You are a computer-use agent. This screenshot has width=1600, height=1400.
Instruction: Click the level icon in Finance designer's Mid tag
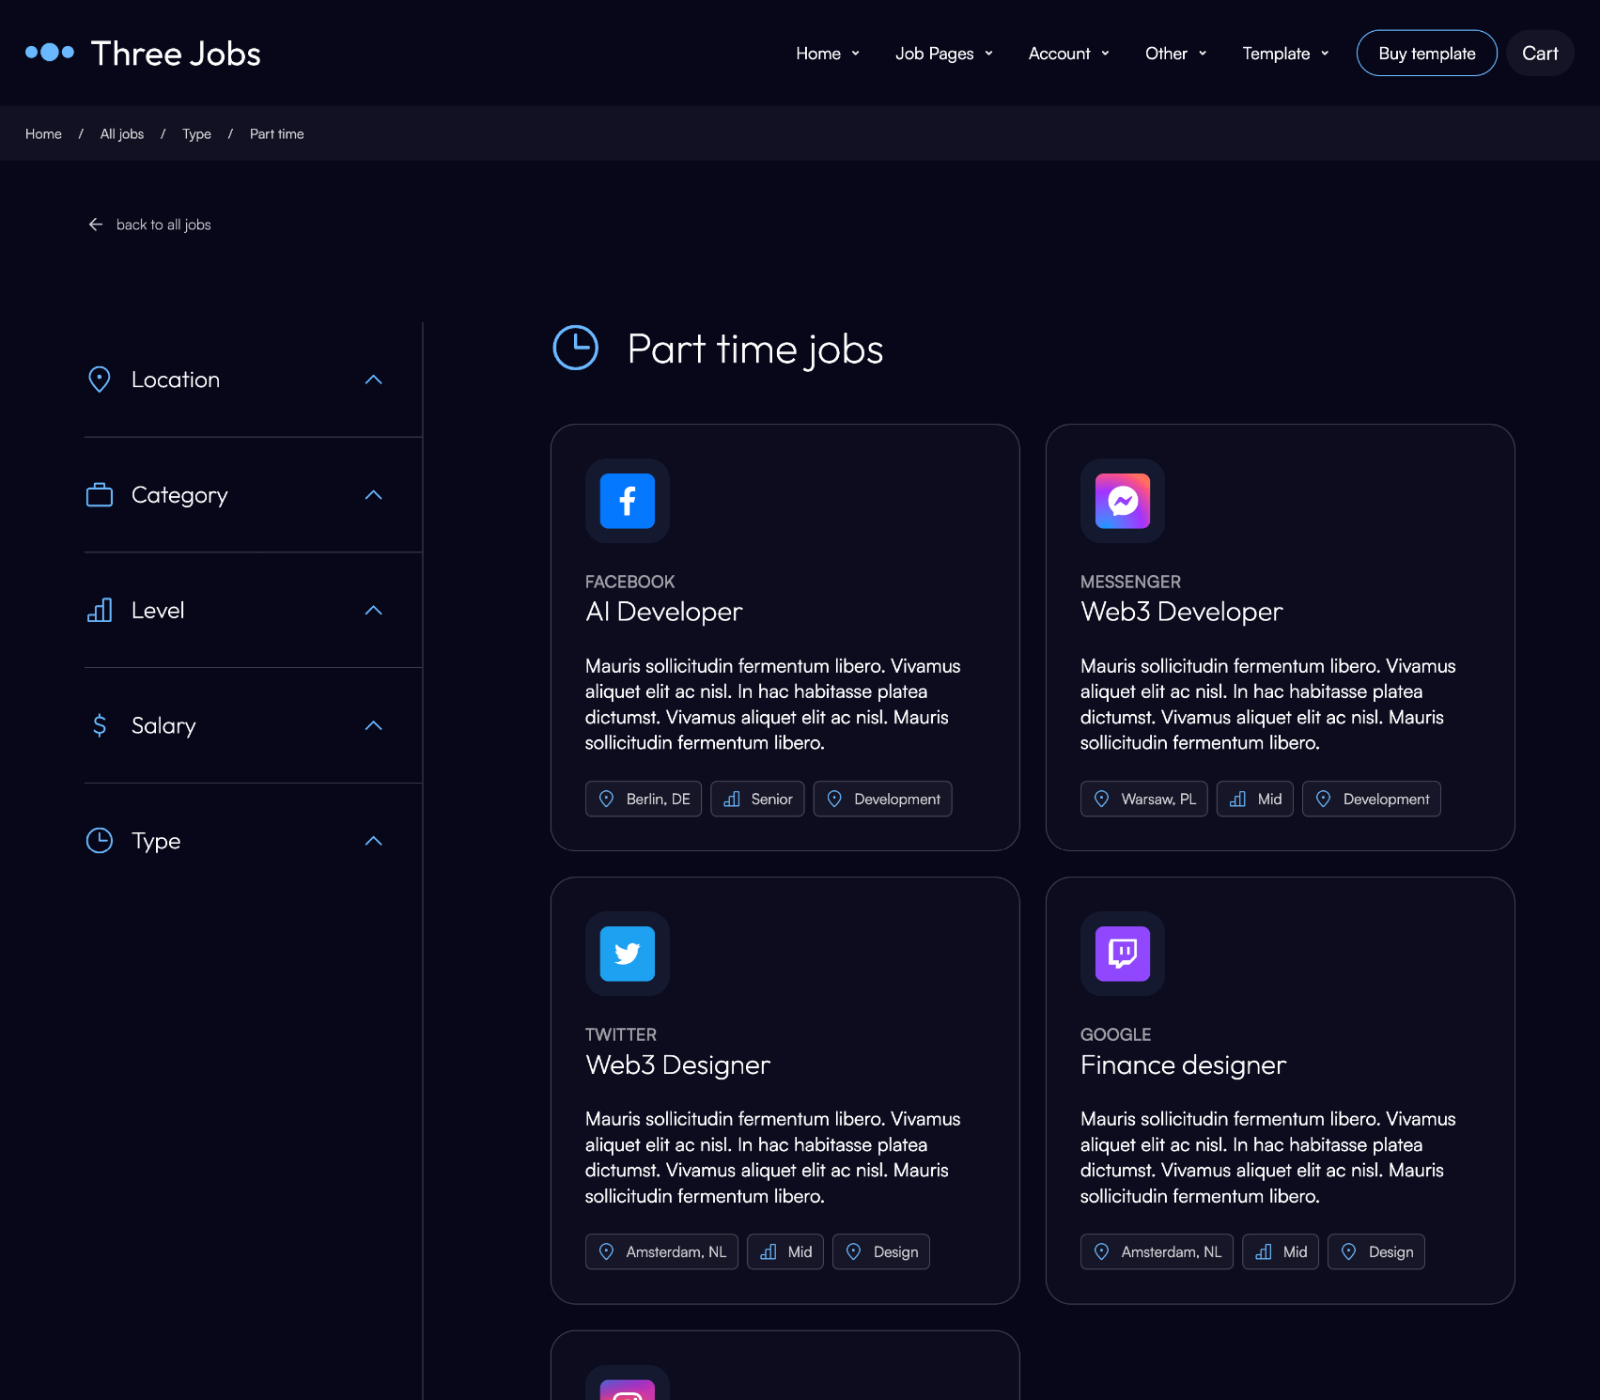[x=1264, y=1252]
